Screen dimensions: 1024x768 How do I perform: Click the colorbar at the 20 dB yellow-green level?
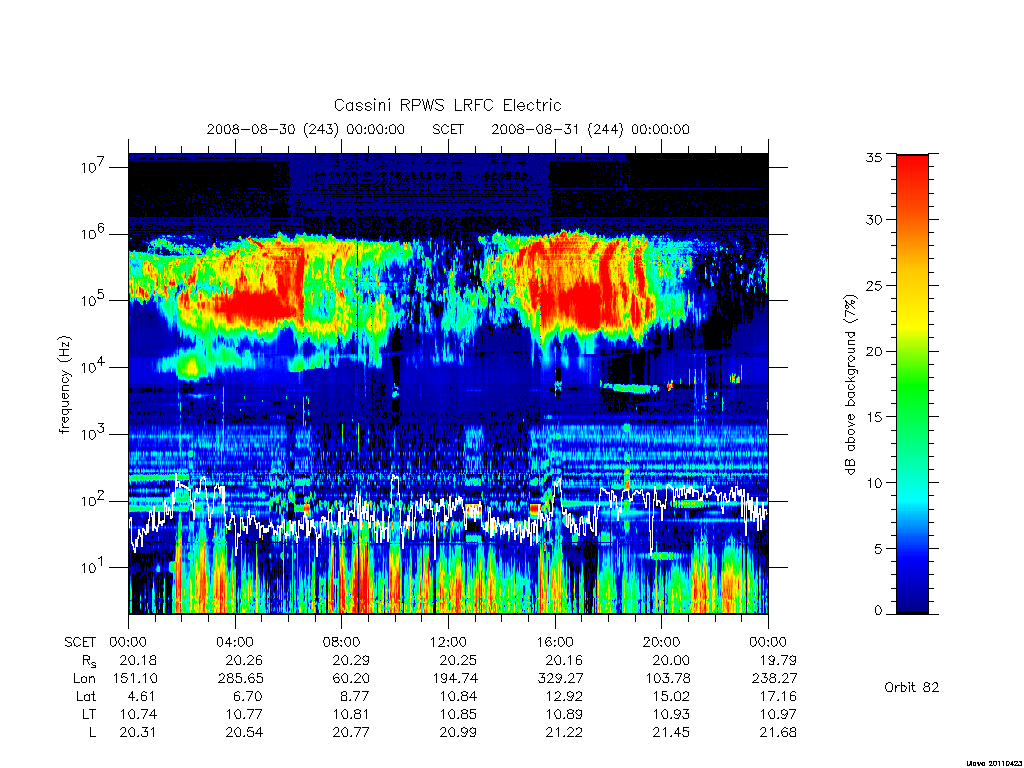912,351
